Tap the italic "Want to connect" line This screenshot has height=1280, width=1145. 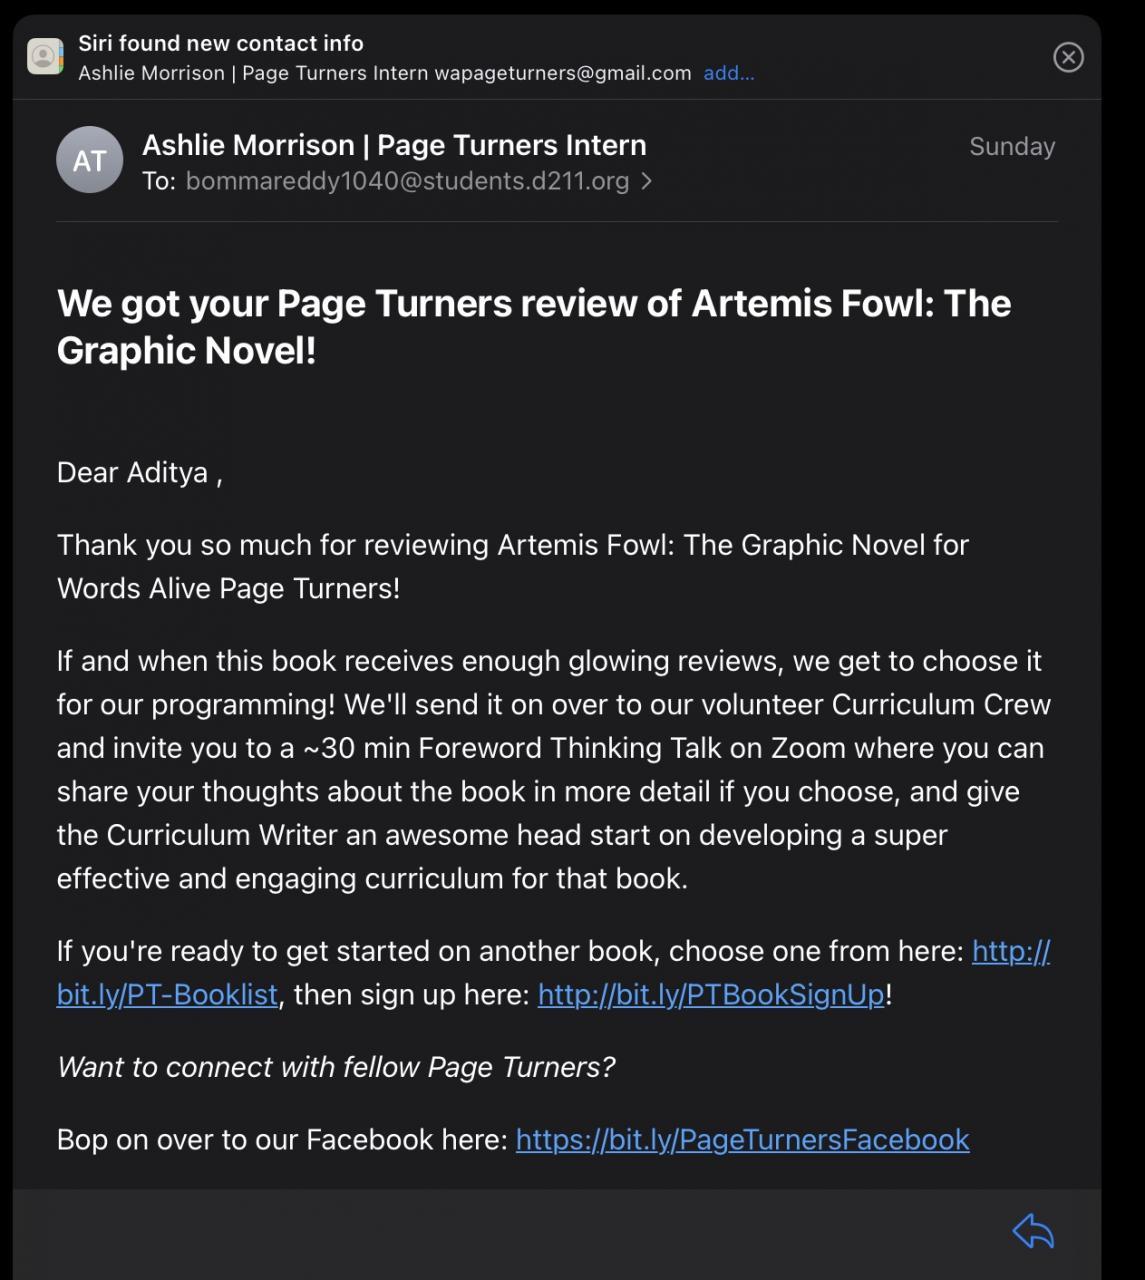[x=336, y=1067]
